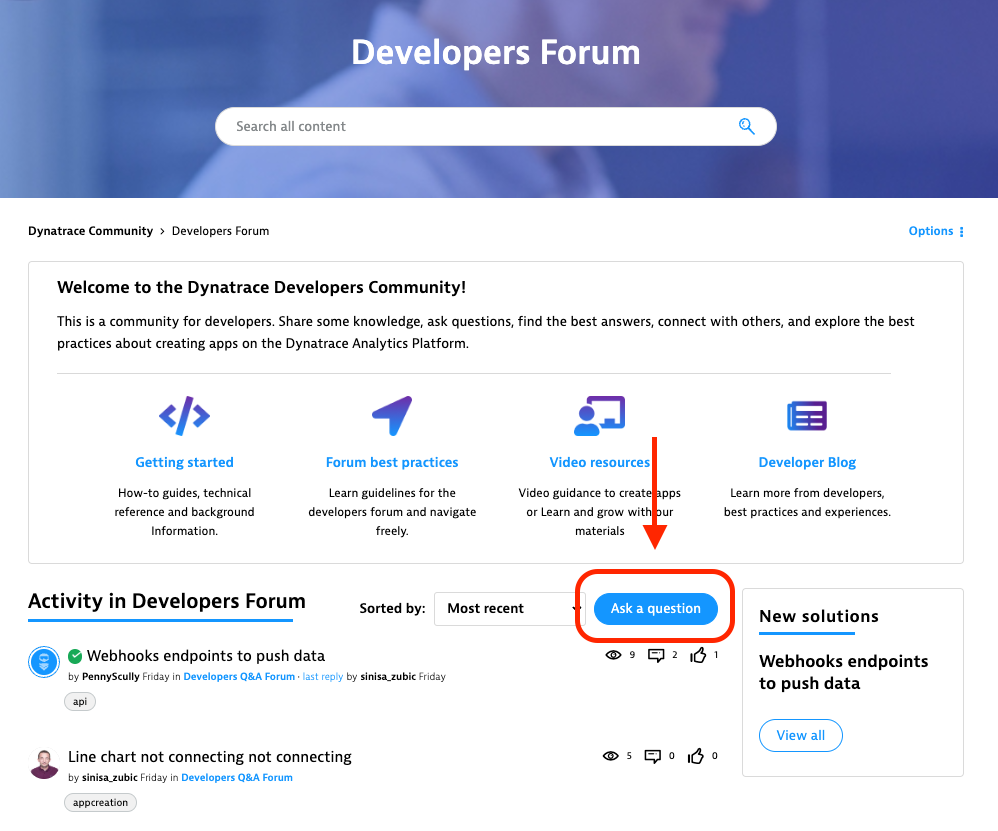Image resolution: width=998 pixels, height=831 pixels.
Task: Click sinisa_zubic's avatar on Line chart post
Action: point(44,764)
